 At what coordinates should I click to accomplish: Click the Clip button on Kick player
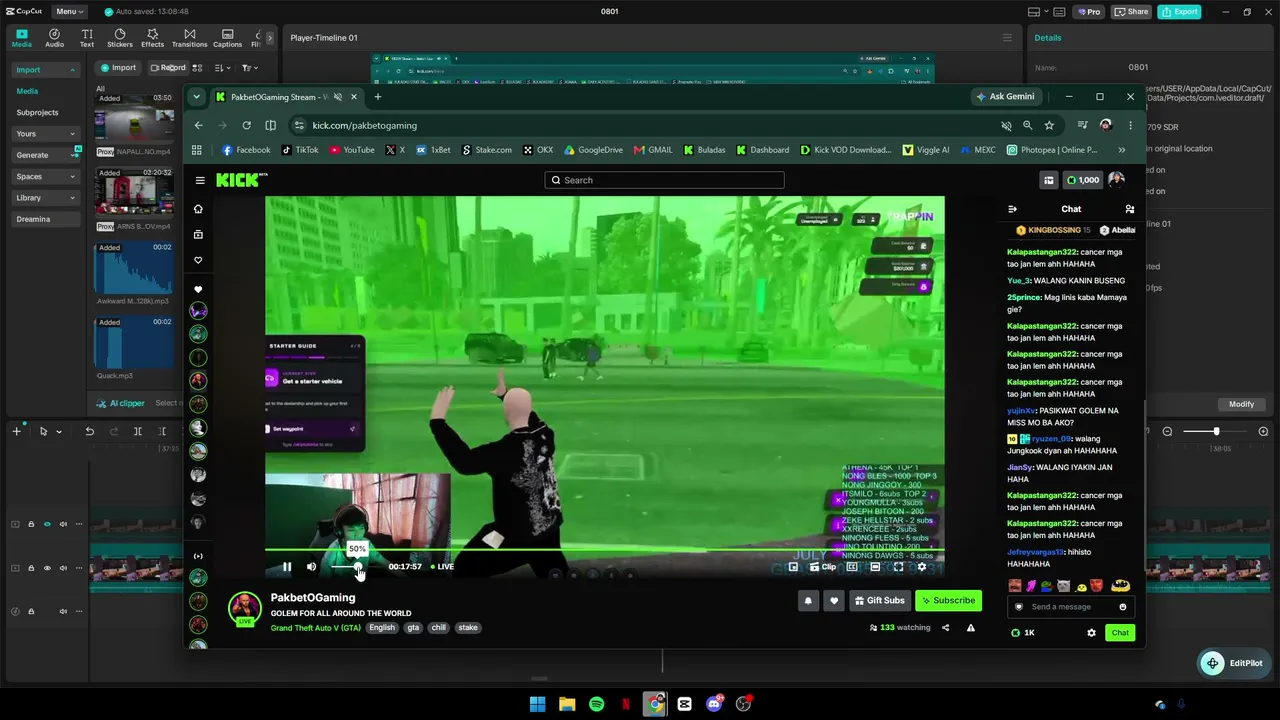[x=822, y=567]
